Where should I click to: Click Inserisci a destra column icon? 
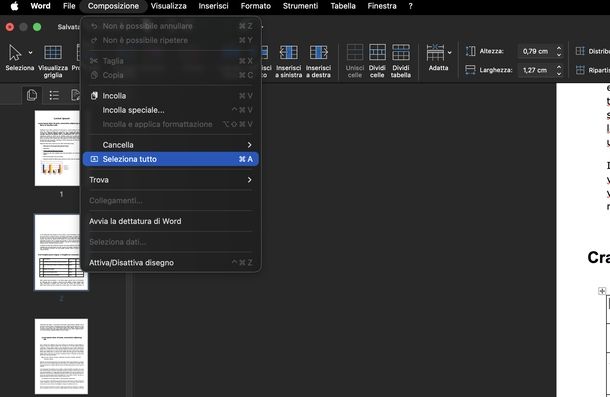pos(318,53)
